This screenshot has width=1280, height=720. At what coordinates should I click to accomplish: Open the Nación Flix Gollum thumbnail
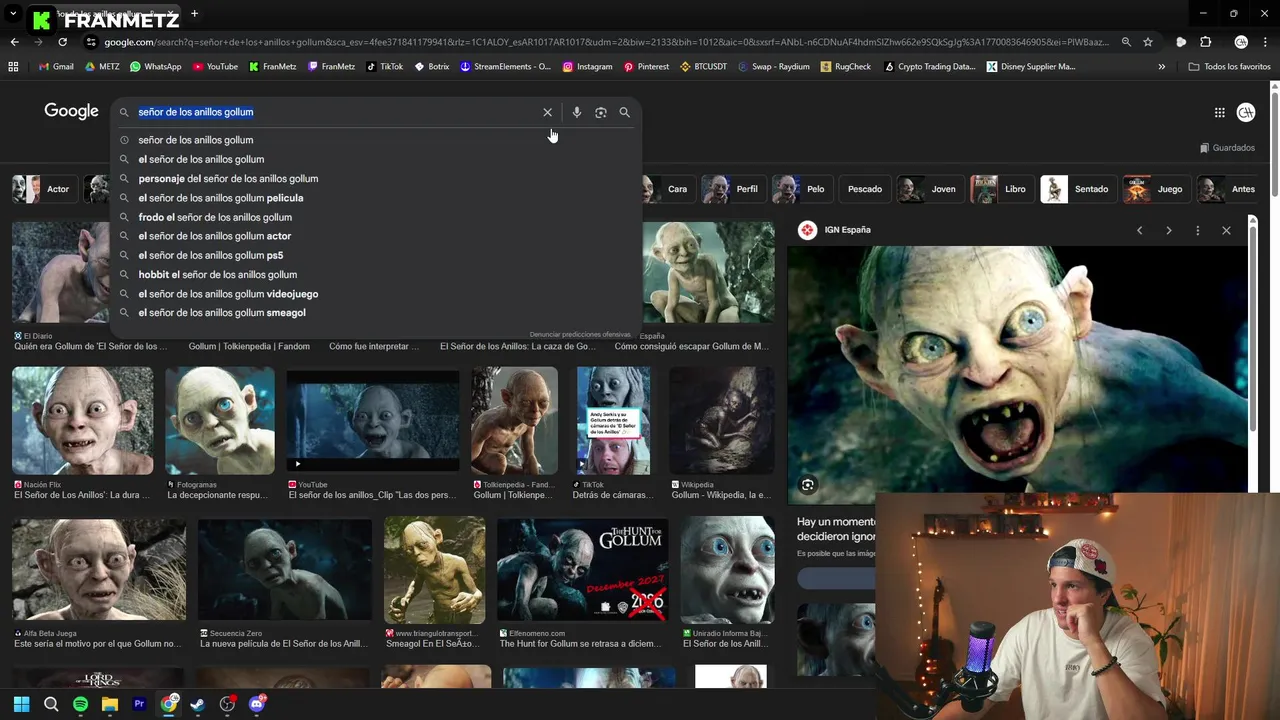click(82, 421)
